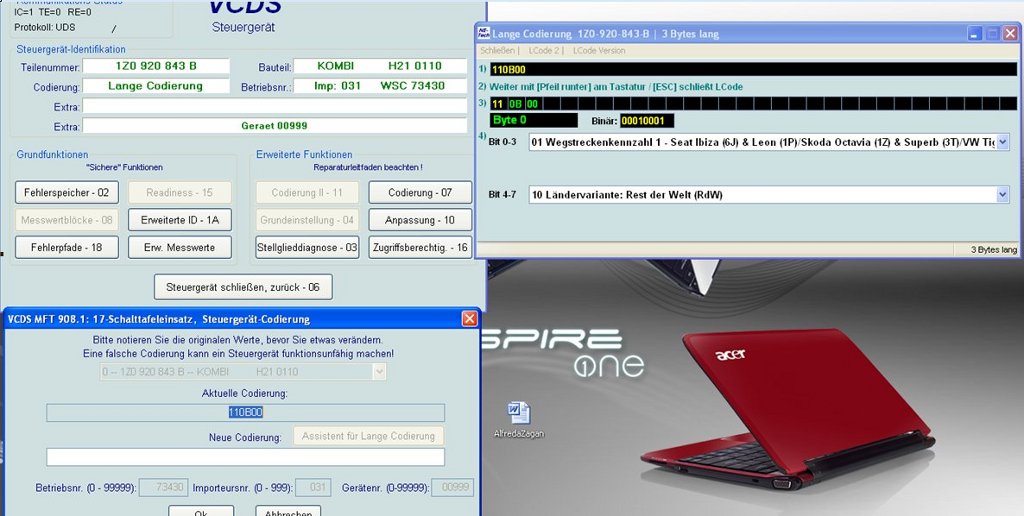Image resolution: width=1024 pixels, height=516 pixels.
Task: Open Zugriffsberechtig. - 16
Action: 420,248
